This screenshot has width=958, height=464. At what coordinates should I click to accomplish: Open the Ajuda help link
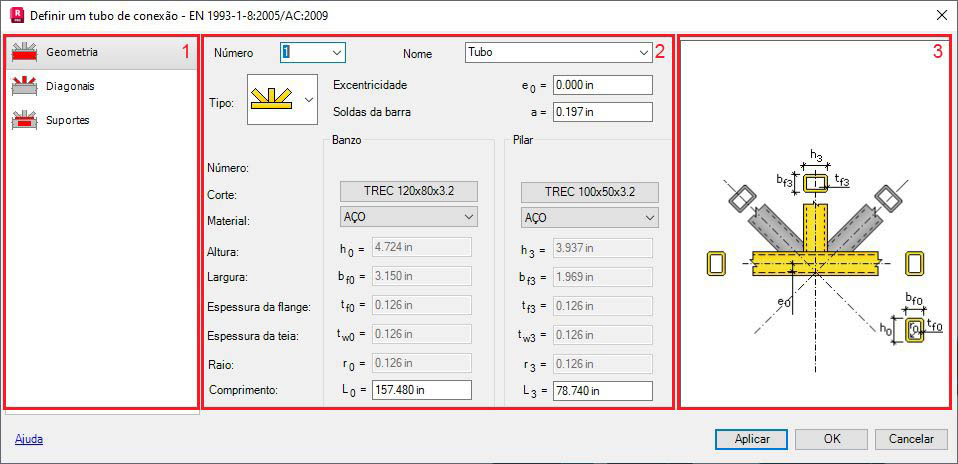pos(29,439)
